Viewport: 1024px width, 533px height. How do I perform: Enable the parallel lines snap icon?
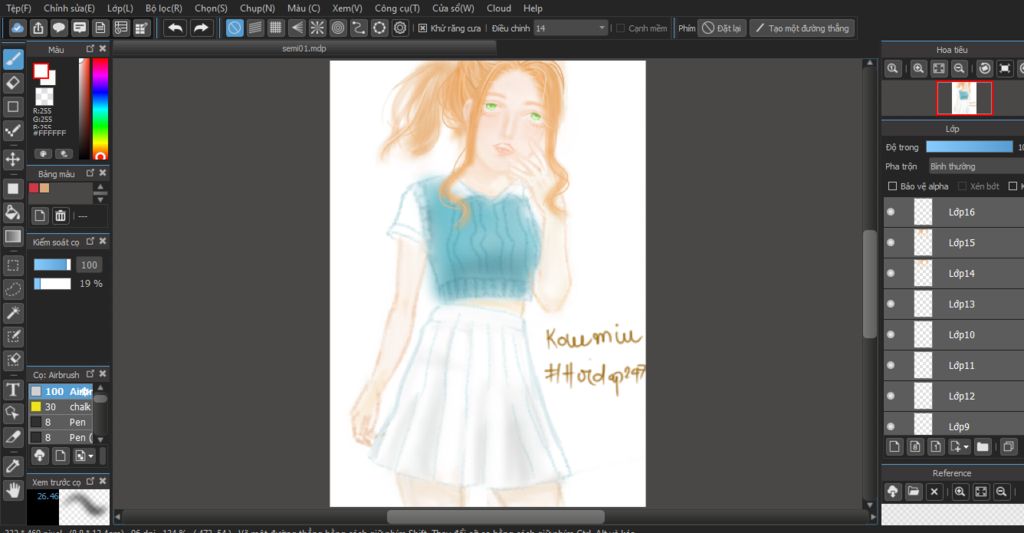tap(255, 28)
